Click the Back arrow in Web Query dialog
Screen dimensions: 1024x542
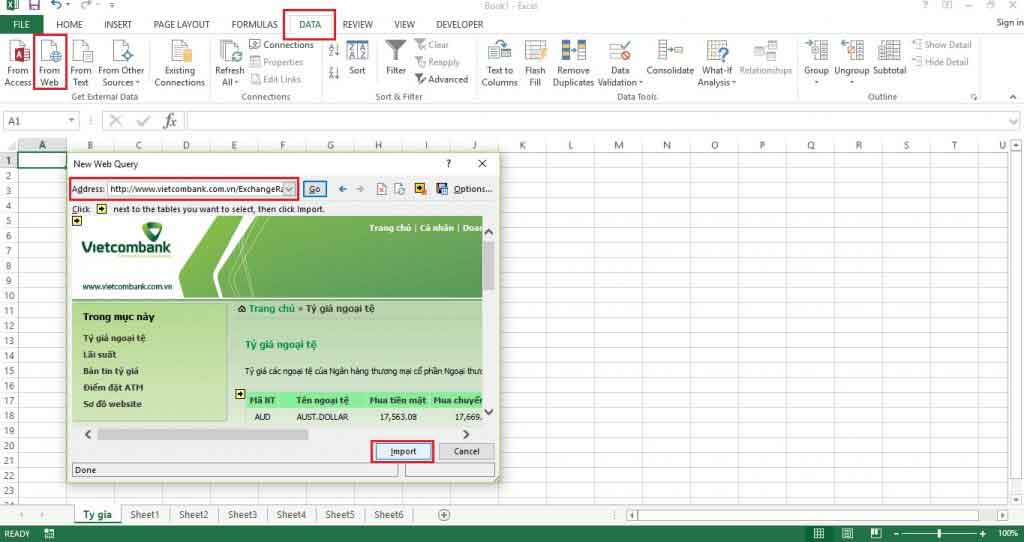[342, 189]
